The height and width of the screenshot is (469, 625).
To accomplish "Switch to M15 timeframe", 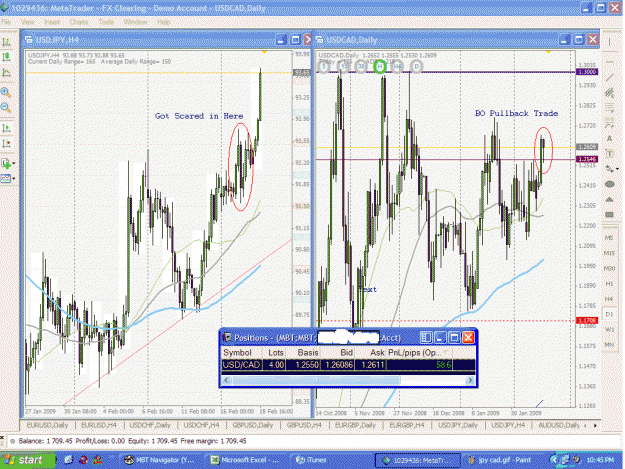I will point(609,253).
